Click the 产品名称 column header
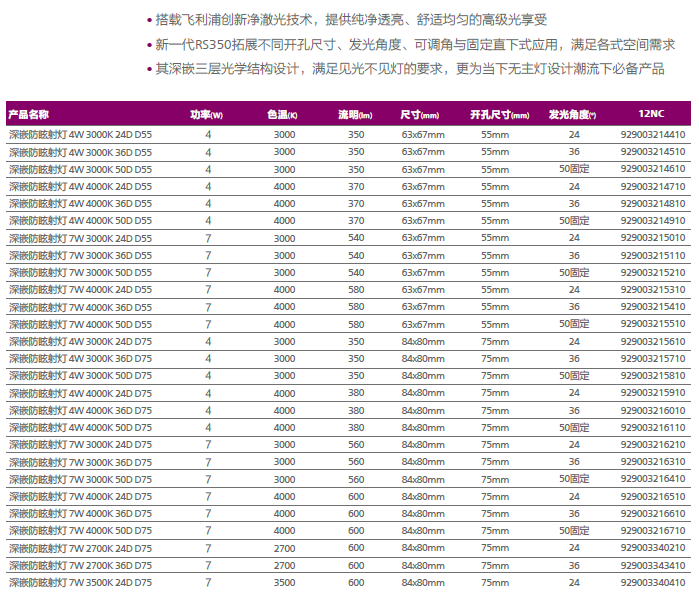The image size is (699, 592). pyautogui.click(x=29, y=115)
